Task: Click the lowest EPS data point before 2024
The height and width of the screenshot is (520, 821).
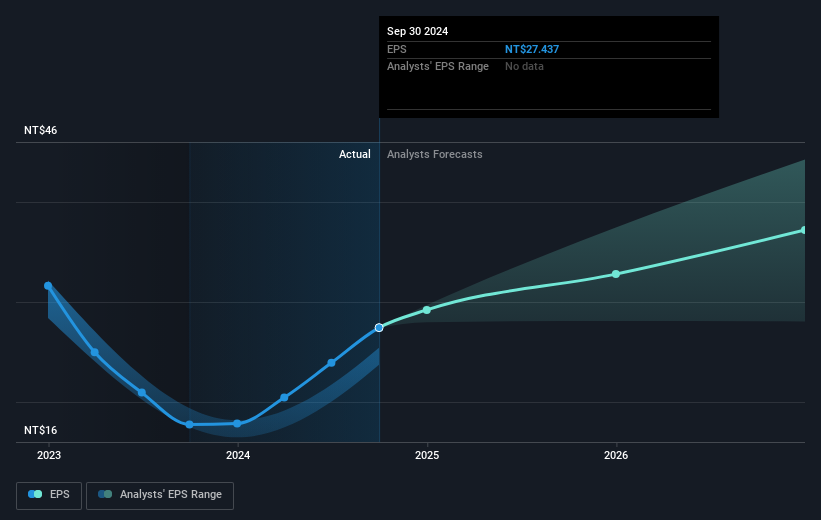Action: point(190,424)
